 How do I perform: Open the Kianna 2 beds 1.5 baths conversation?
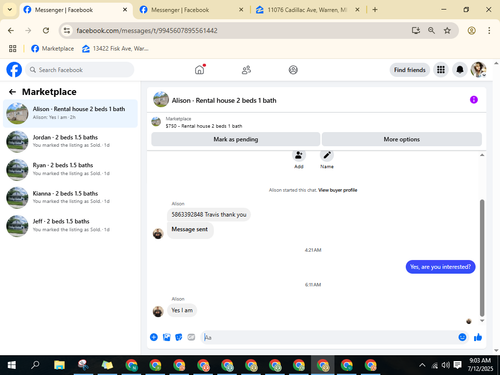tap(70, 197)
